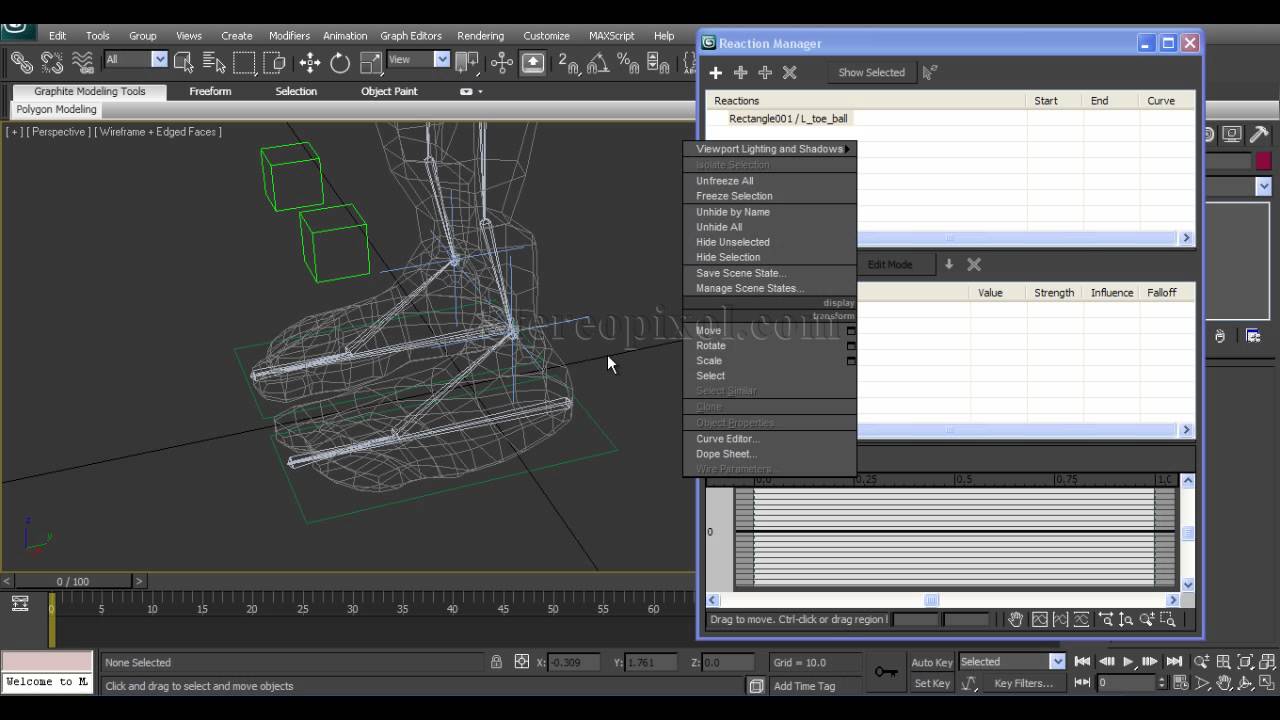Screen dimensions: 1280x720
Task: Pick the Select and Scale tool
Action: [x=371, y=62]
